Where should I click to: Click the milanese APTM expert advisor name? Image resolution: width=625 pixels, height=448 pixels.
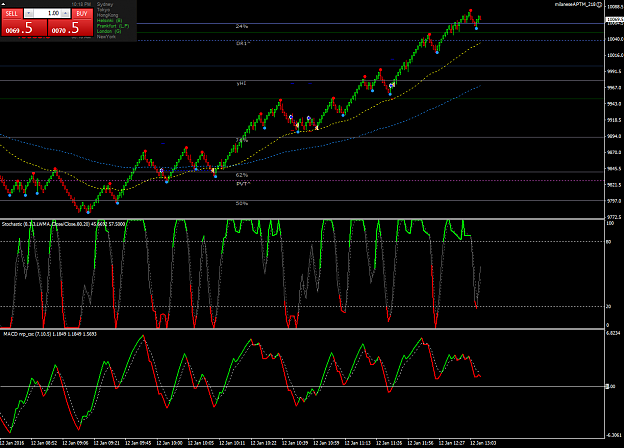pos(576,4)
